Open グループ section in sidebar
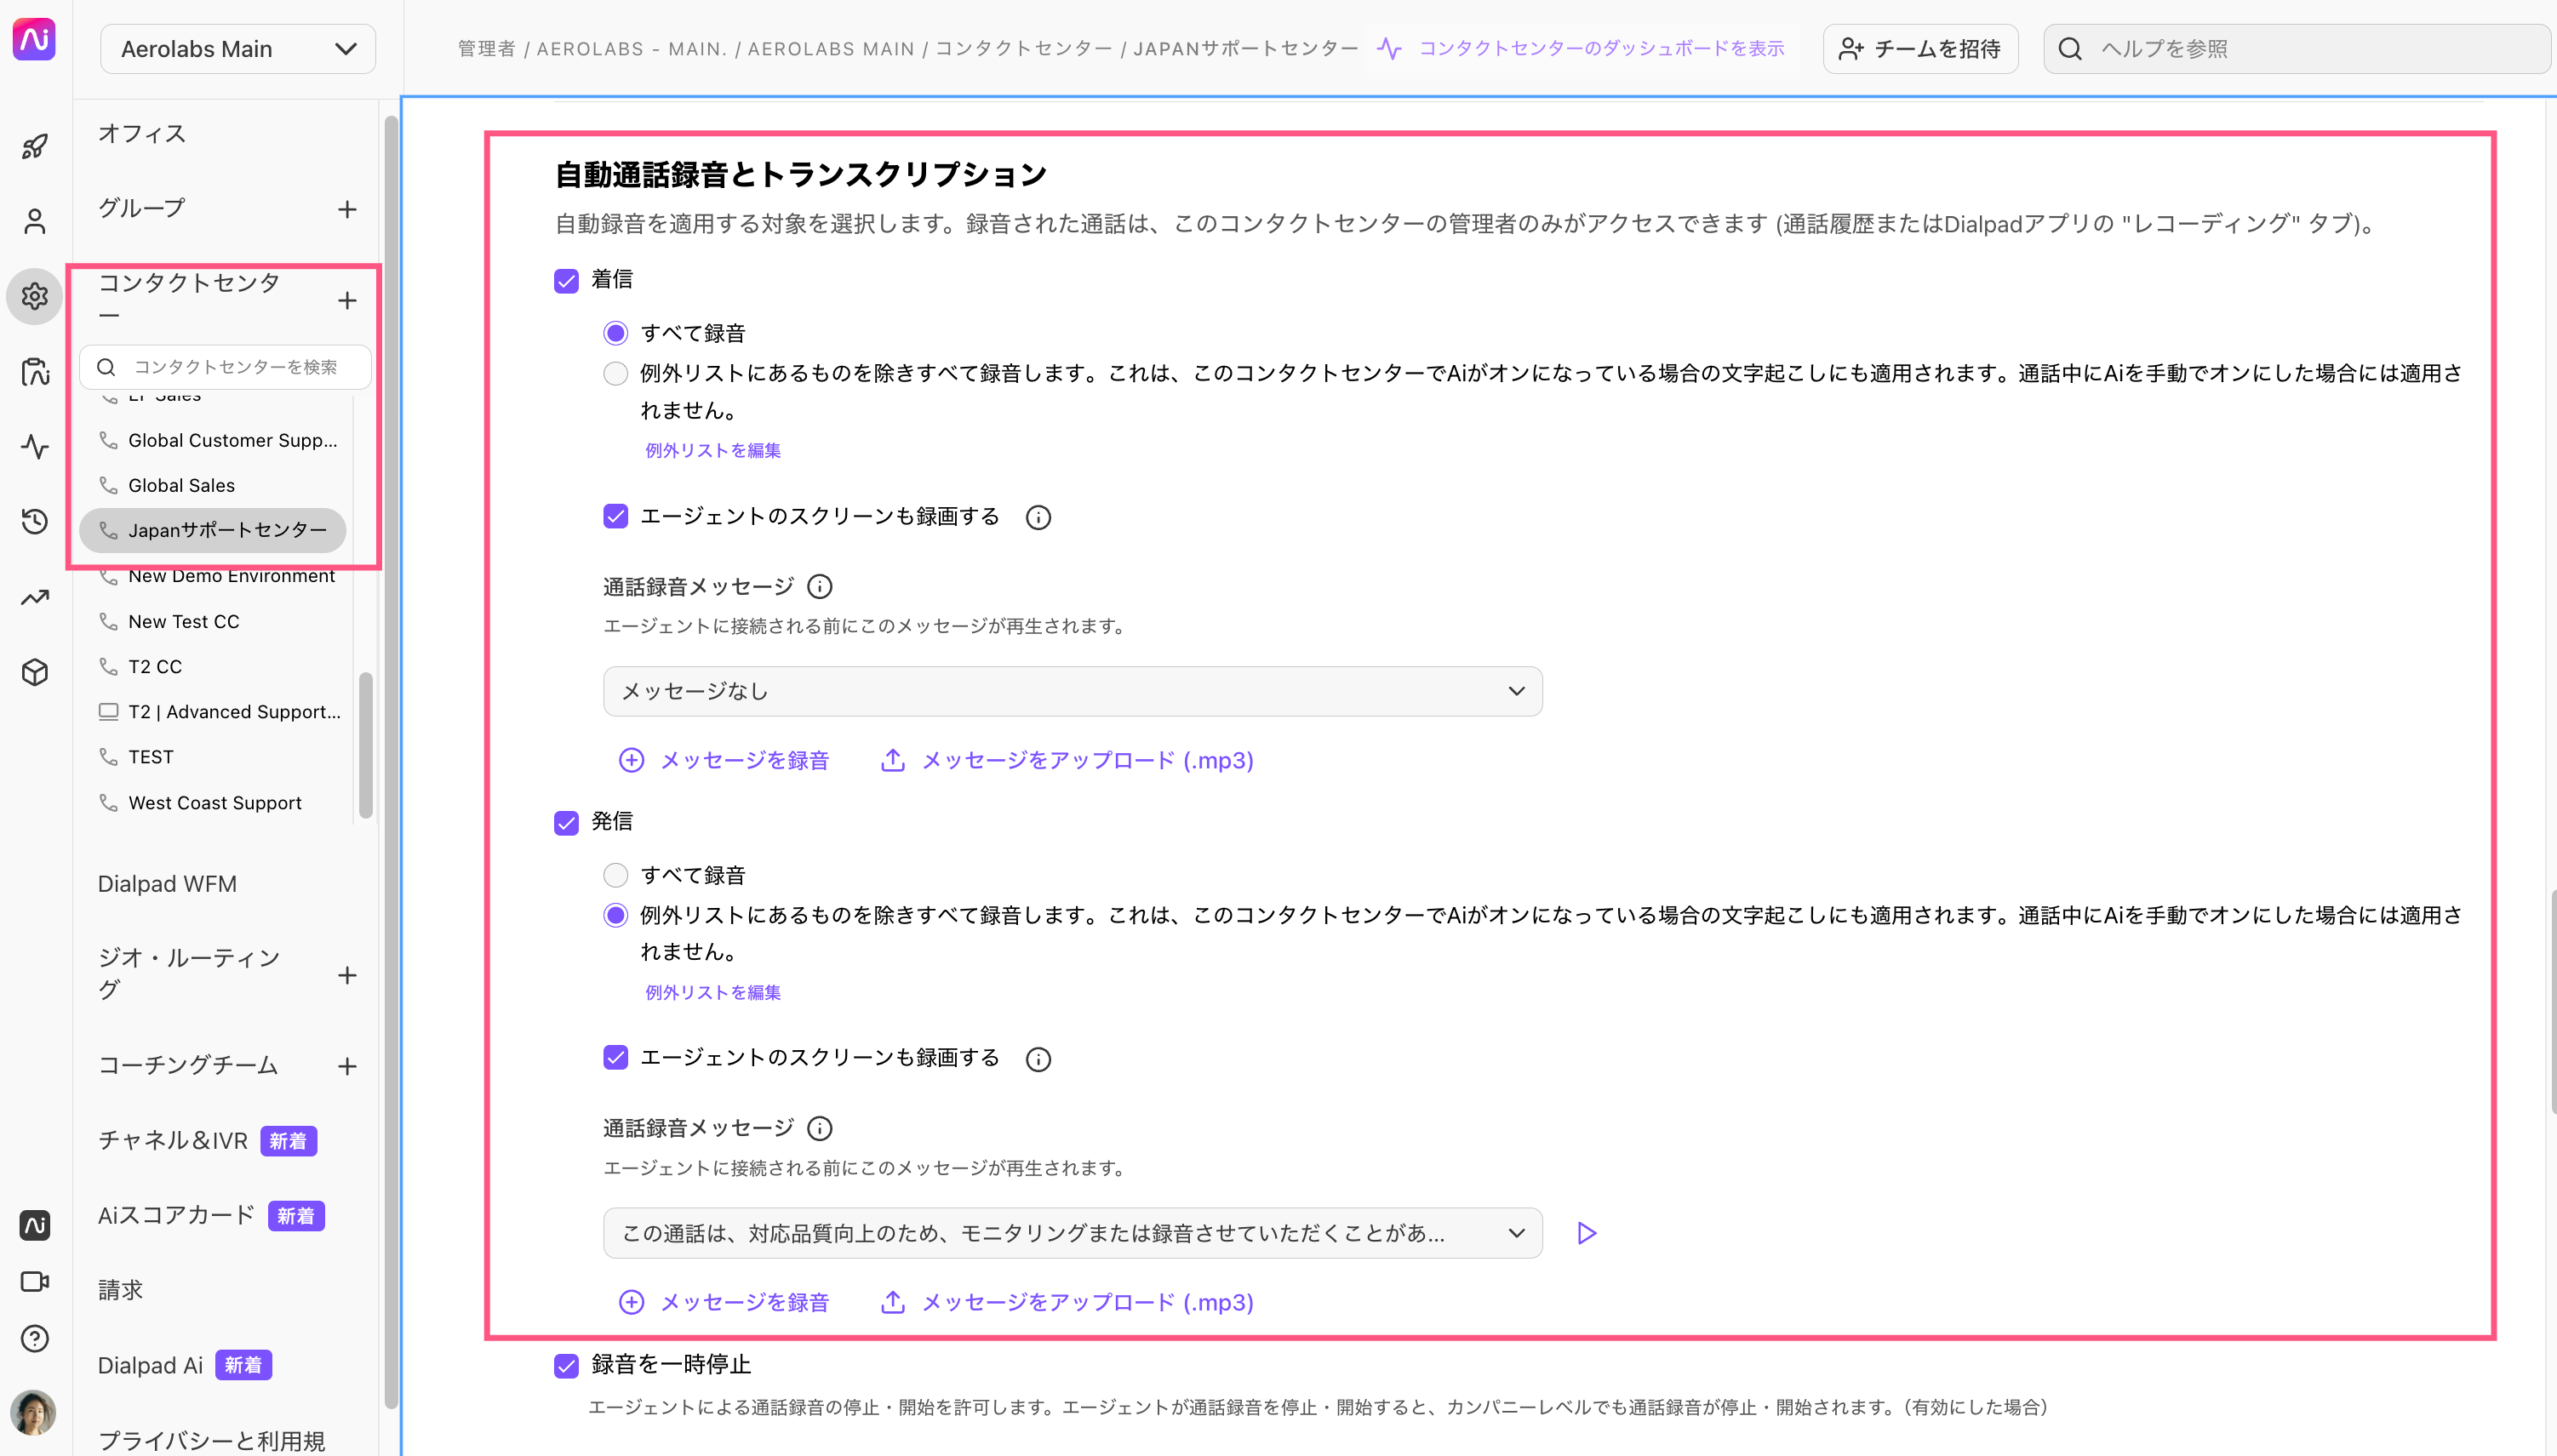The width and height of the screenshot is (2557, 1456). tap(142, 208)
